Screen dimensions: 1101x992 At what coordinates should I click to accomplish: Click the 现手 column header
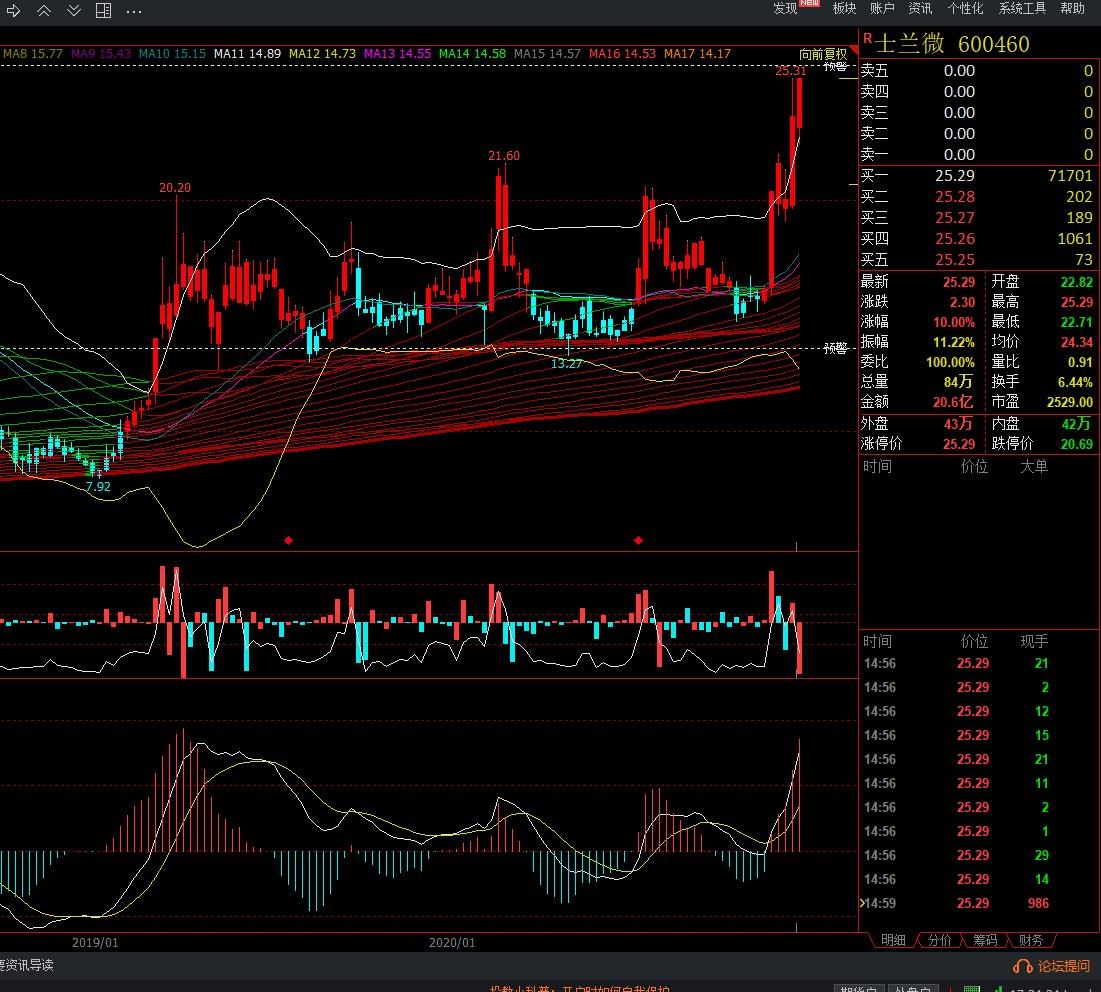(1034, 642)
